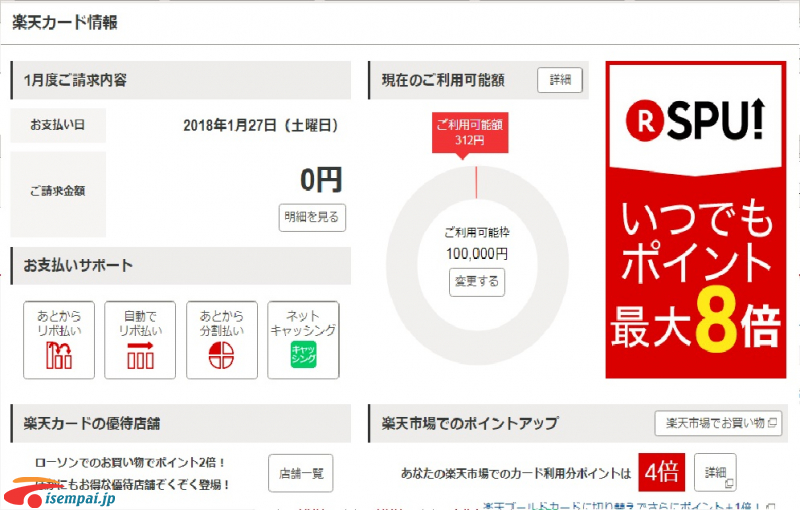Click 楽天市場でお買い物 button
Image resolution: width=800 pixels, height=510 pixels.
click(x=718, y=423)
